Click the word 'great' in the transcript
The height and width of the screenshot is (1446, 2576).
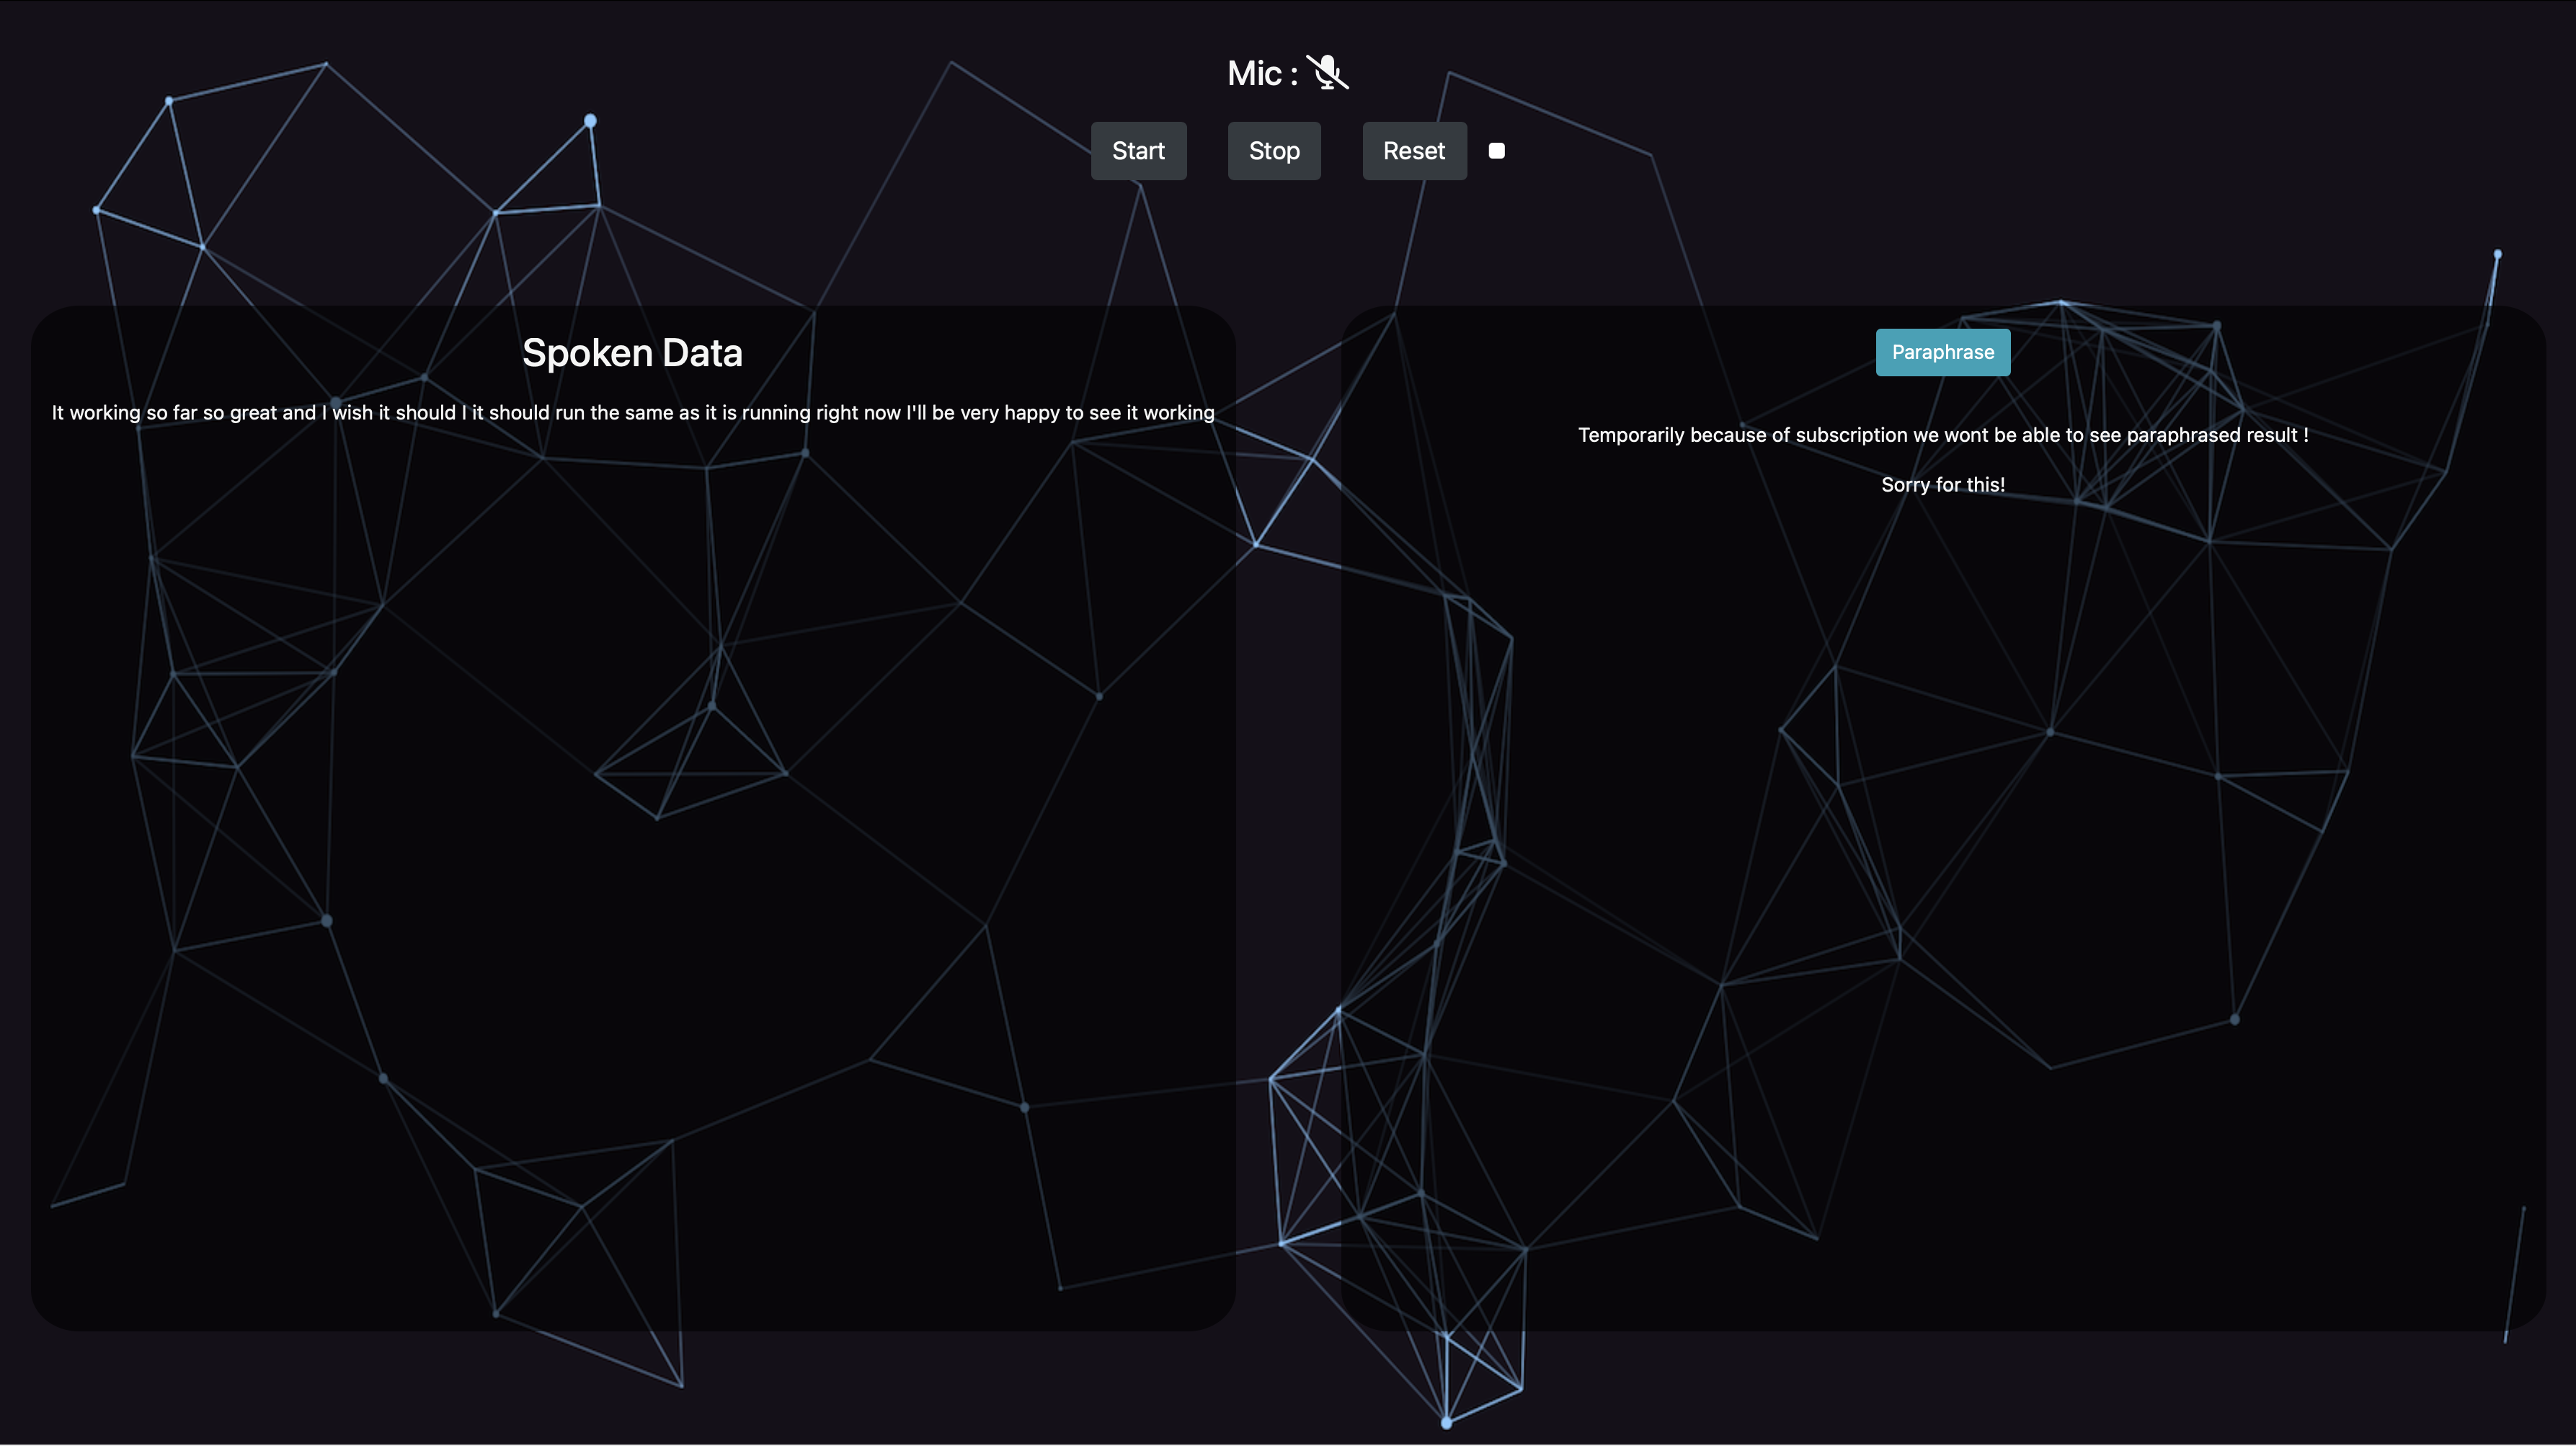click(252, 413)
